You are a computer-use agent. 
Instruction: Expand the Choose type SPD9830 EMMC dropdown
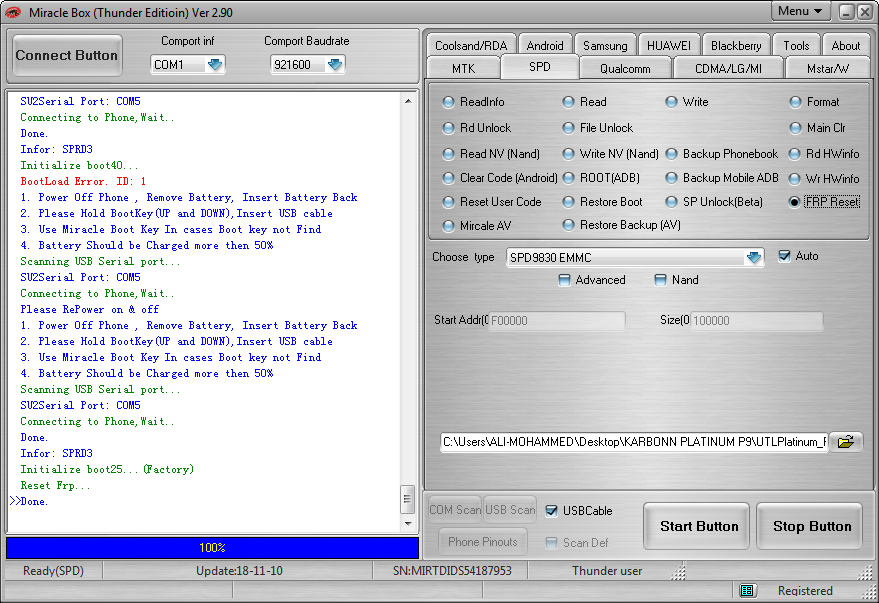754,257
